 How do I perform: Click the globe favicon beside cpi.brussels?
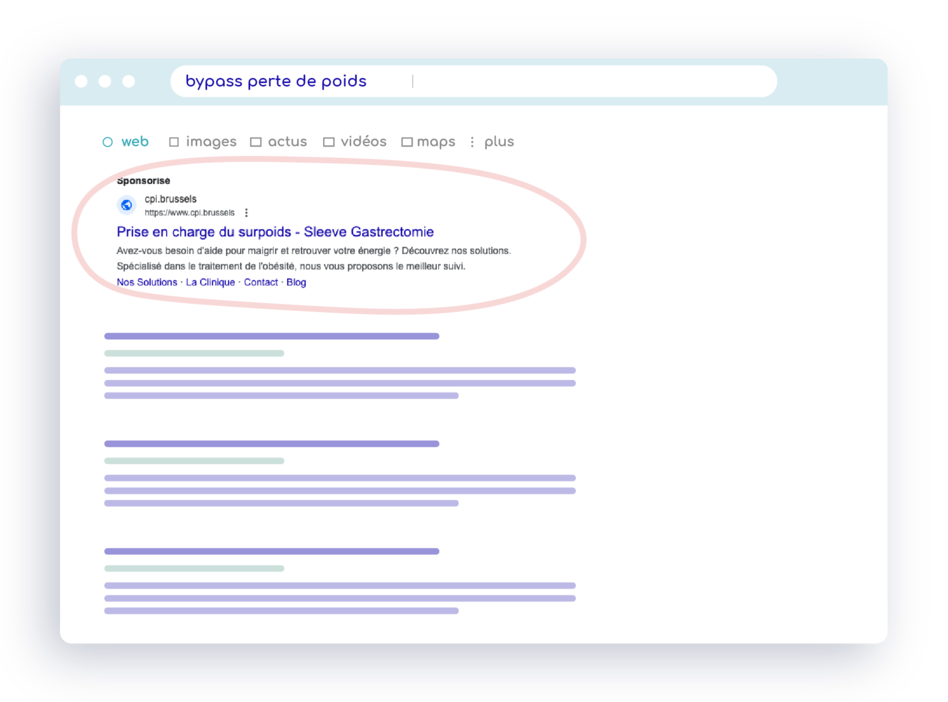point(127,205)
